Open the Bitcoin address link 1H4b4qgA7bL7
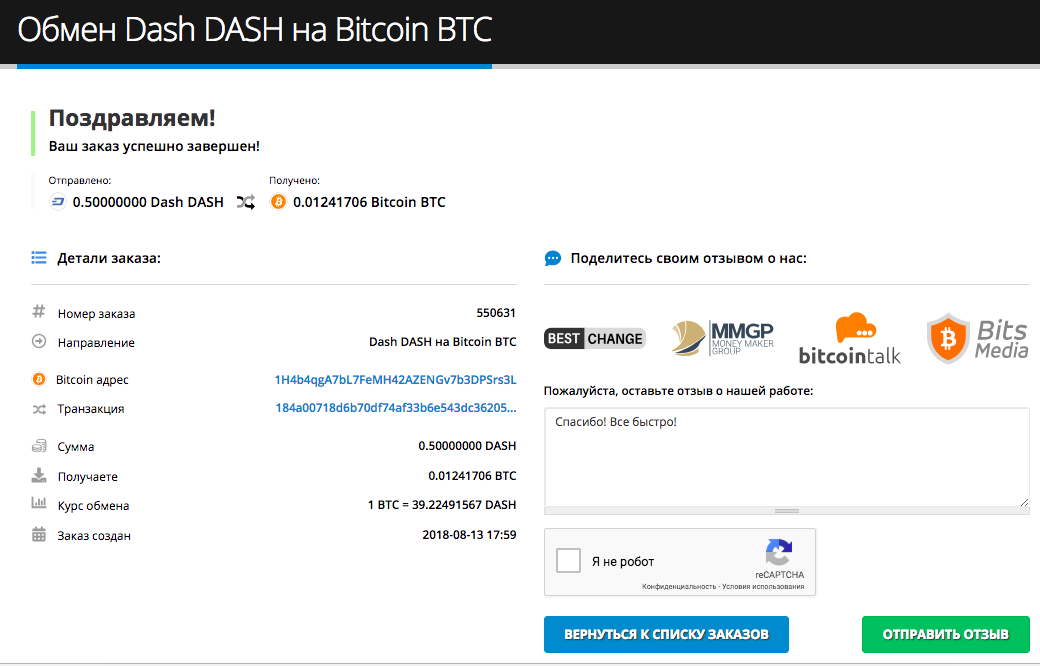 pyautogui.click(x=395, y=379)
